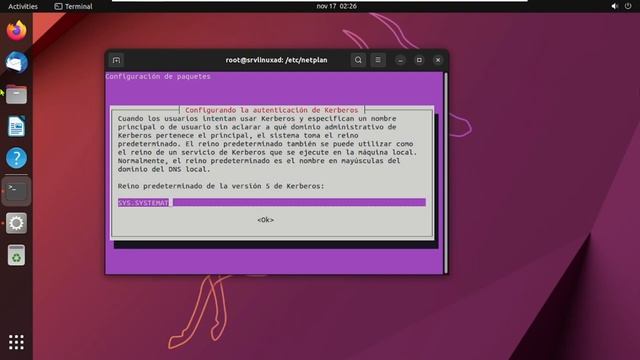Open the terminal hamburger menu

(x=378, y=60)
